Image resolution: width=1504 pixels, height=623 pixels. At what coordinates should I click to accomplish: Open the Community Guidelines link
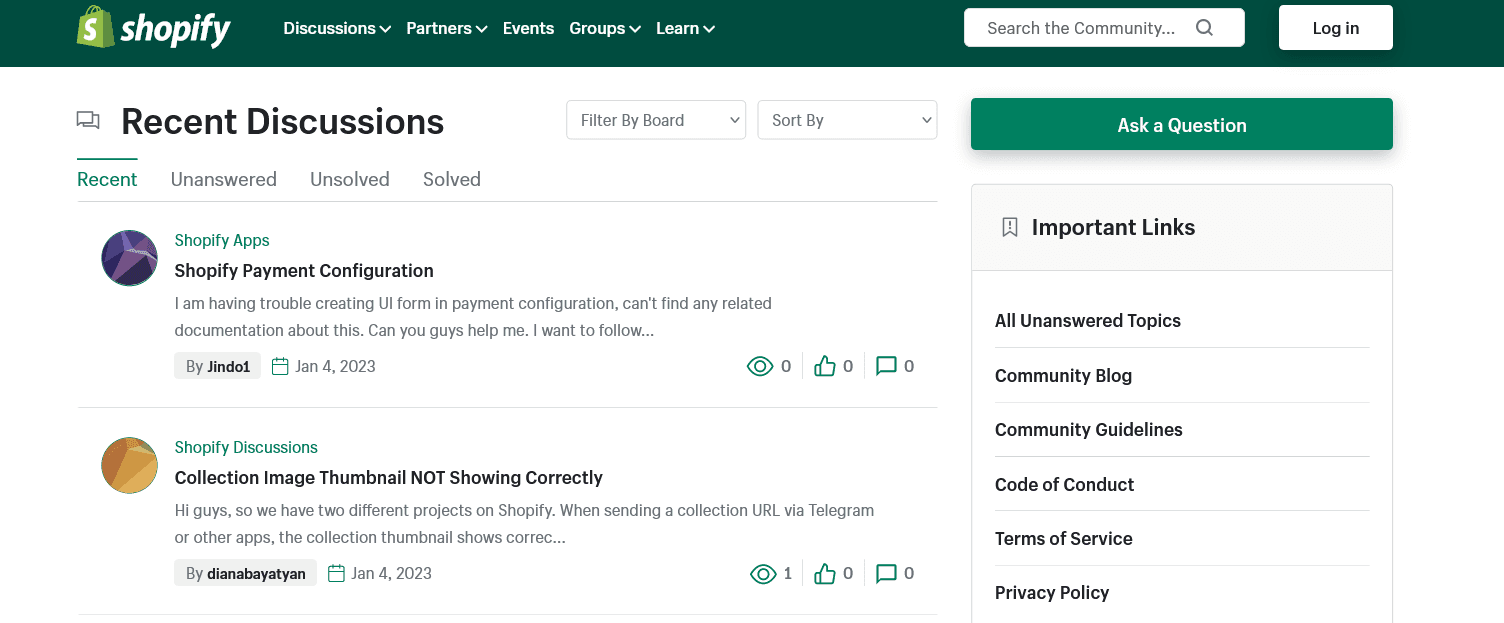click(x=1088, y=430)
